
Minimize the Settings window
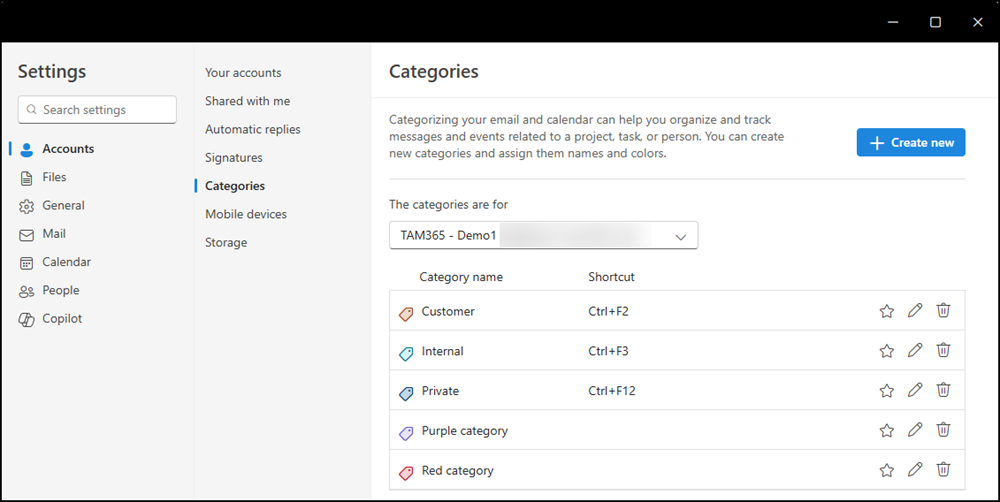pos(893,22)
